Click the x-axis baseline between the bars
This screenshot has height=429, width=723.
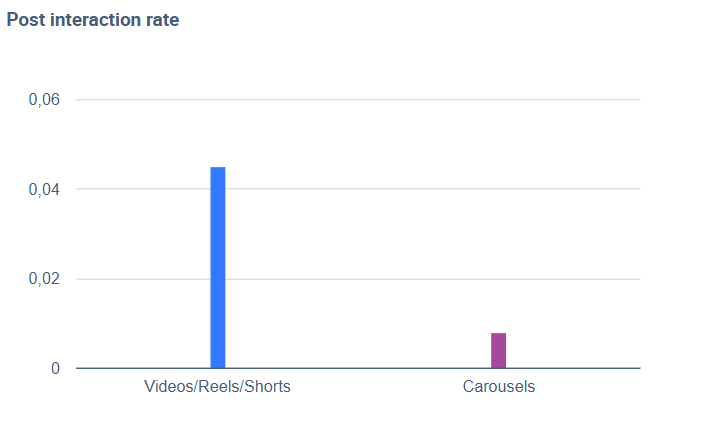[358, 368]
